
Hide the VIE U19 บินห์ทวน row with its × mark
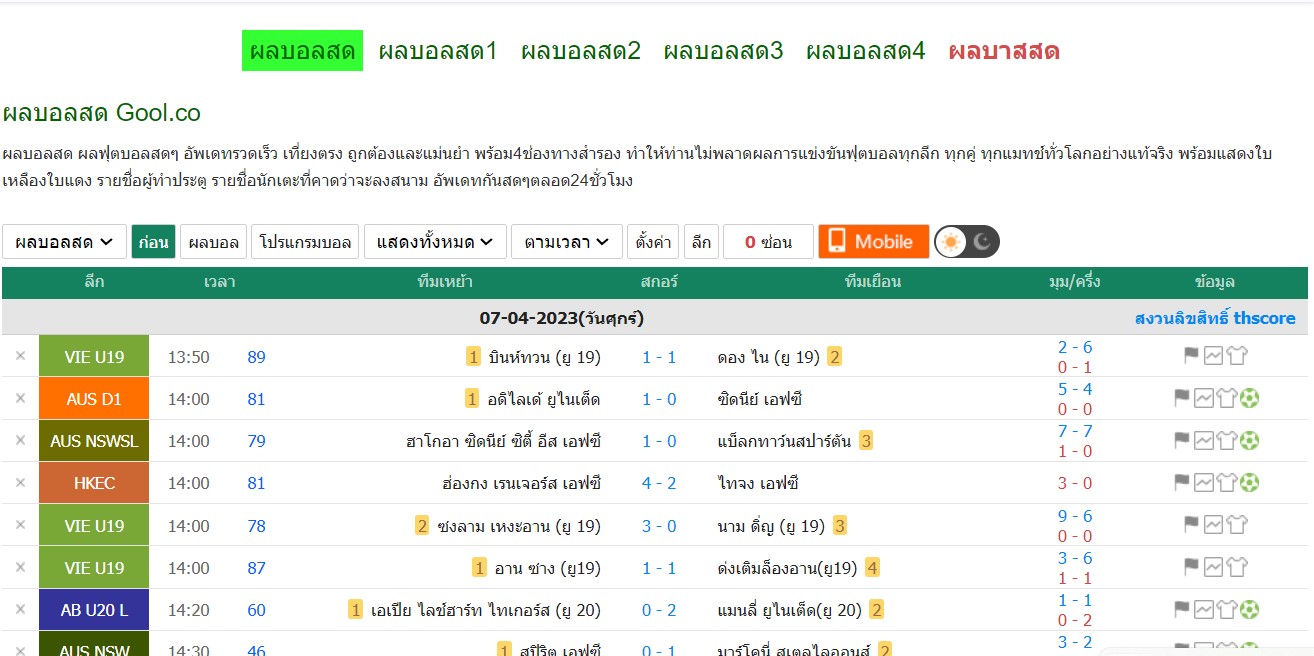click(x=19, y=356)
